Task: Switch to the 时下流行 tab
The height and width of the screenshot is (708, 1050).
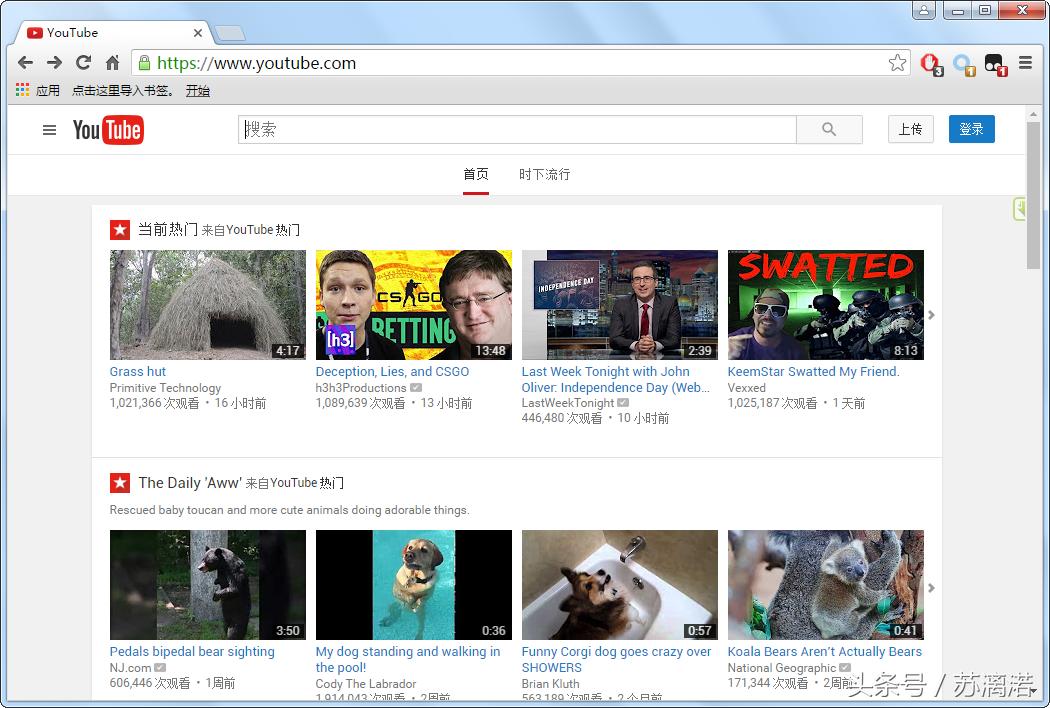Action: [544, 175]
